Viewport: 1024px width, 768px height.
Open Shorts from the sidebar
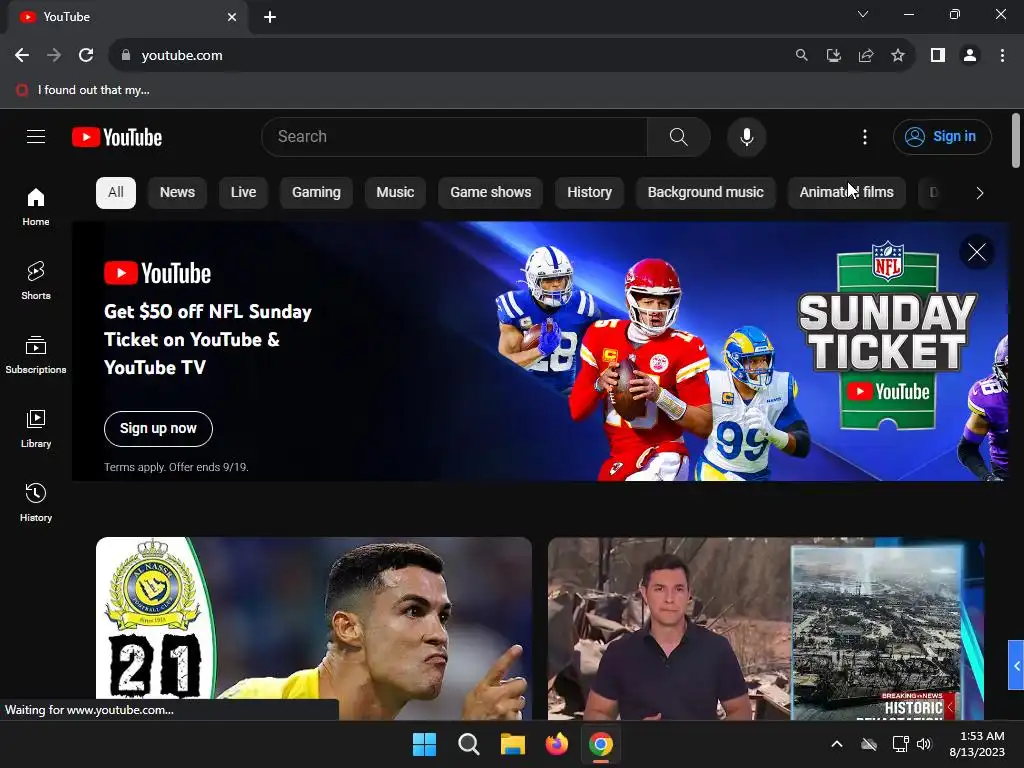tap(36, 280)
